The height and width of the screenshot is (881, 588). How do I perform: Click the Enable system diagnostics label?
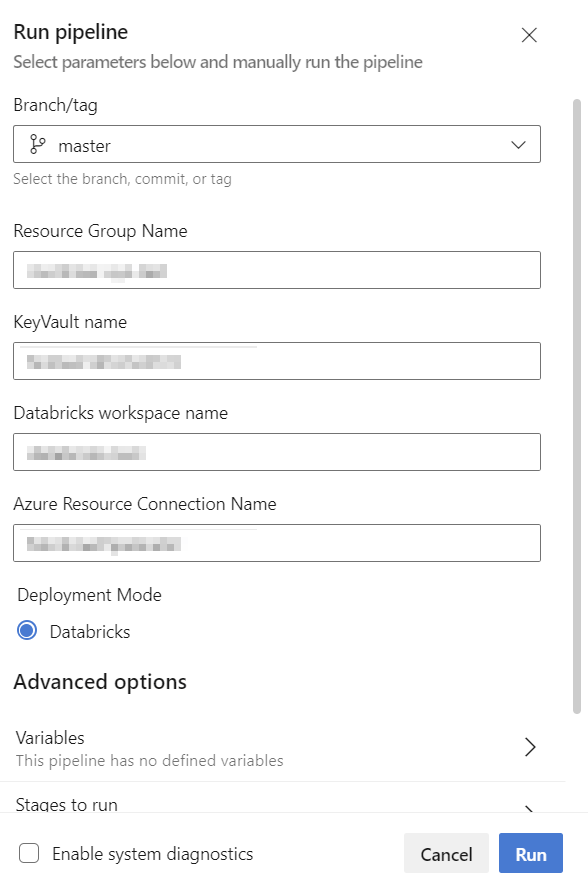tap(153, 854)
